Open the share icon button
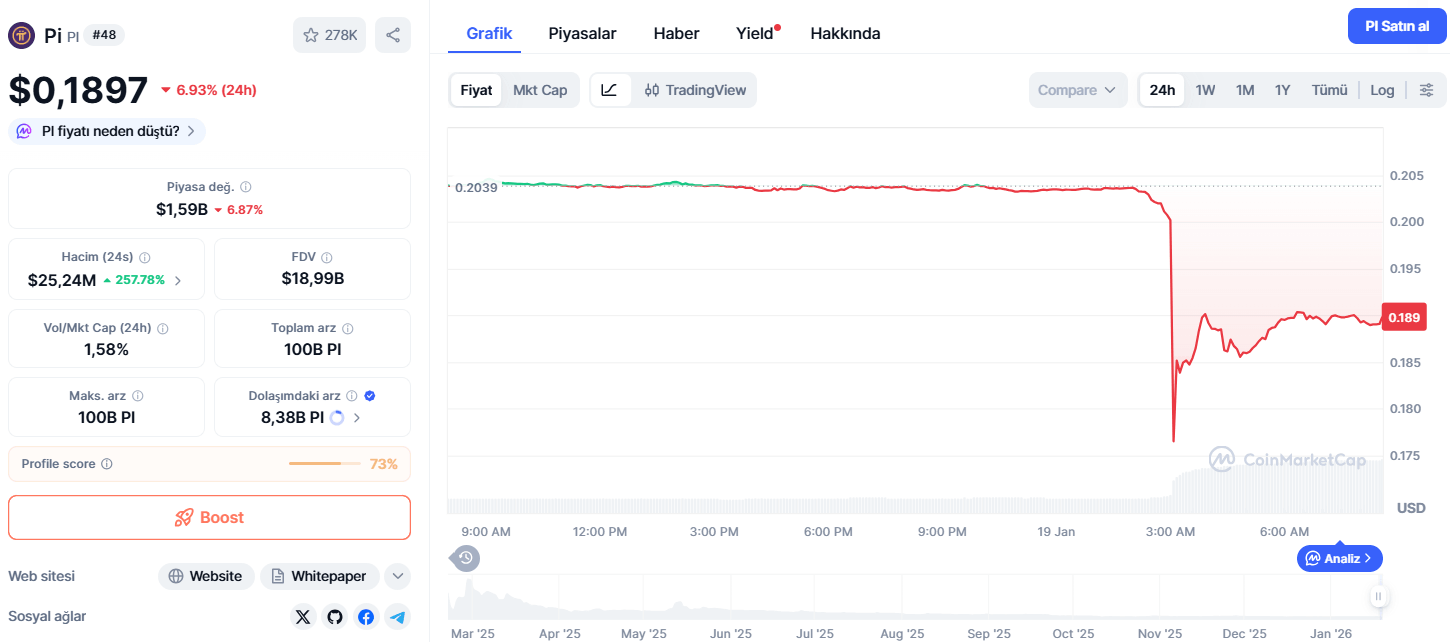The height and width of the screenshot is (642, 1450). [x=393, y=35]
